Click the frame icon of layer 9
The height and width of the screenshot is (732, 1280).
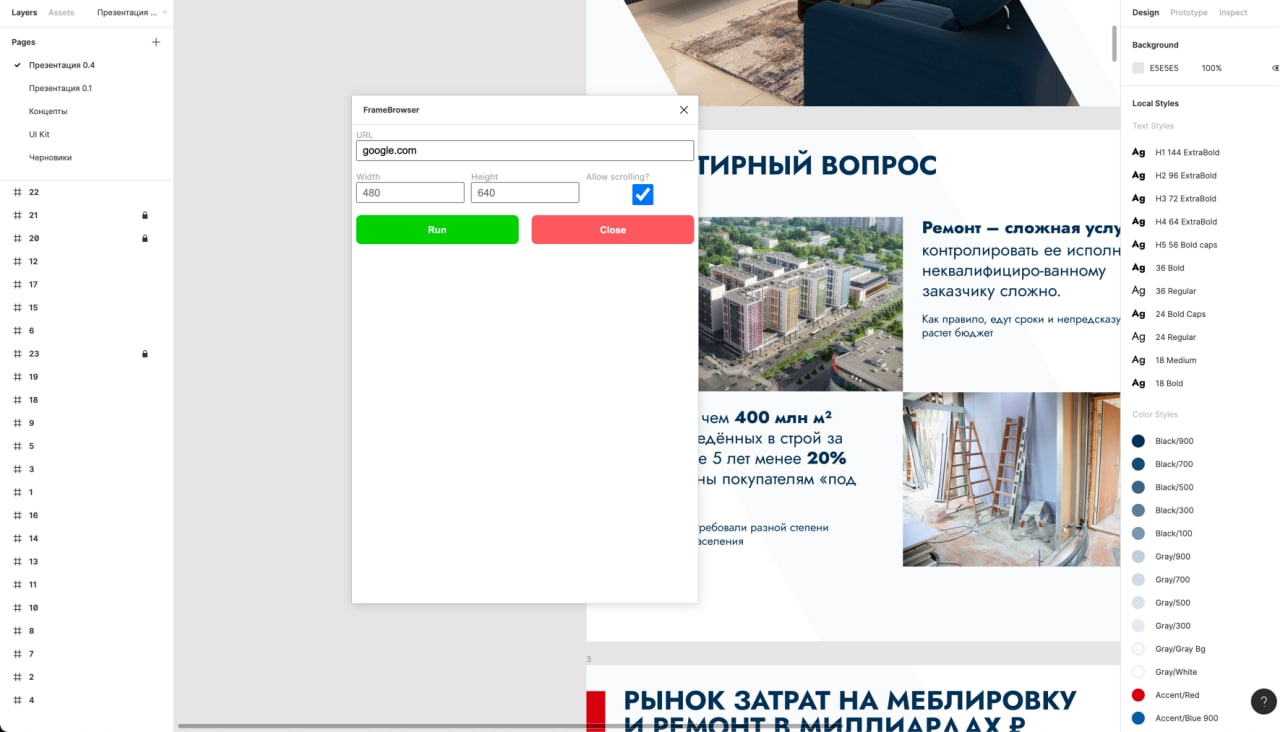17,423
